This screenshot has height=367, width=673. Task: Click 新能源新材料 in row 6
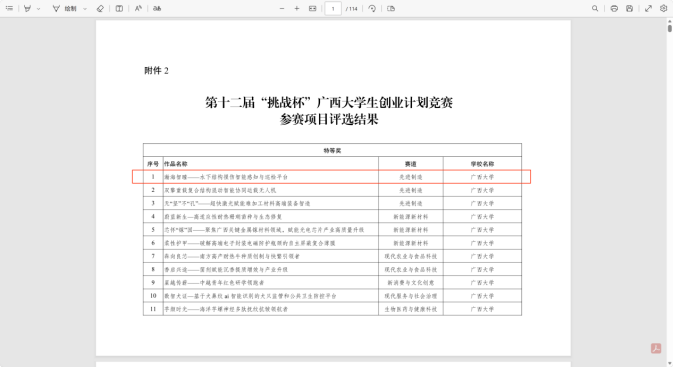(411, 243)
